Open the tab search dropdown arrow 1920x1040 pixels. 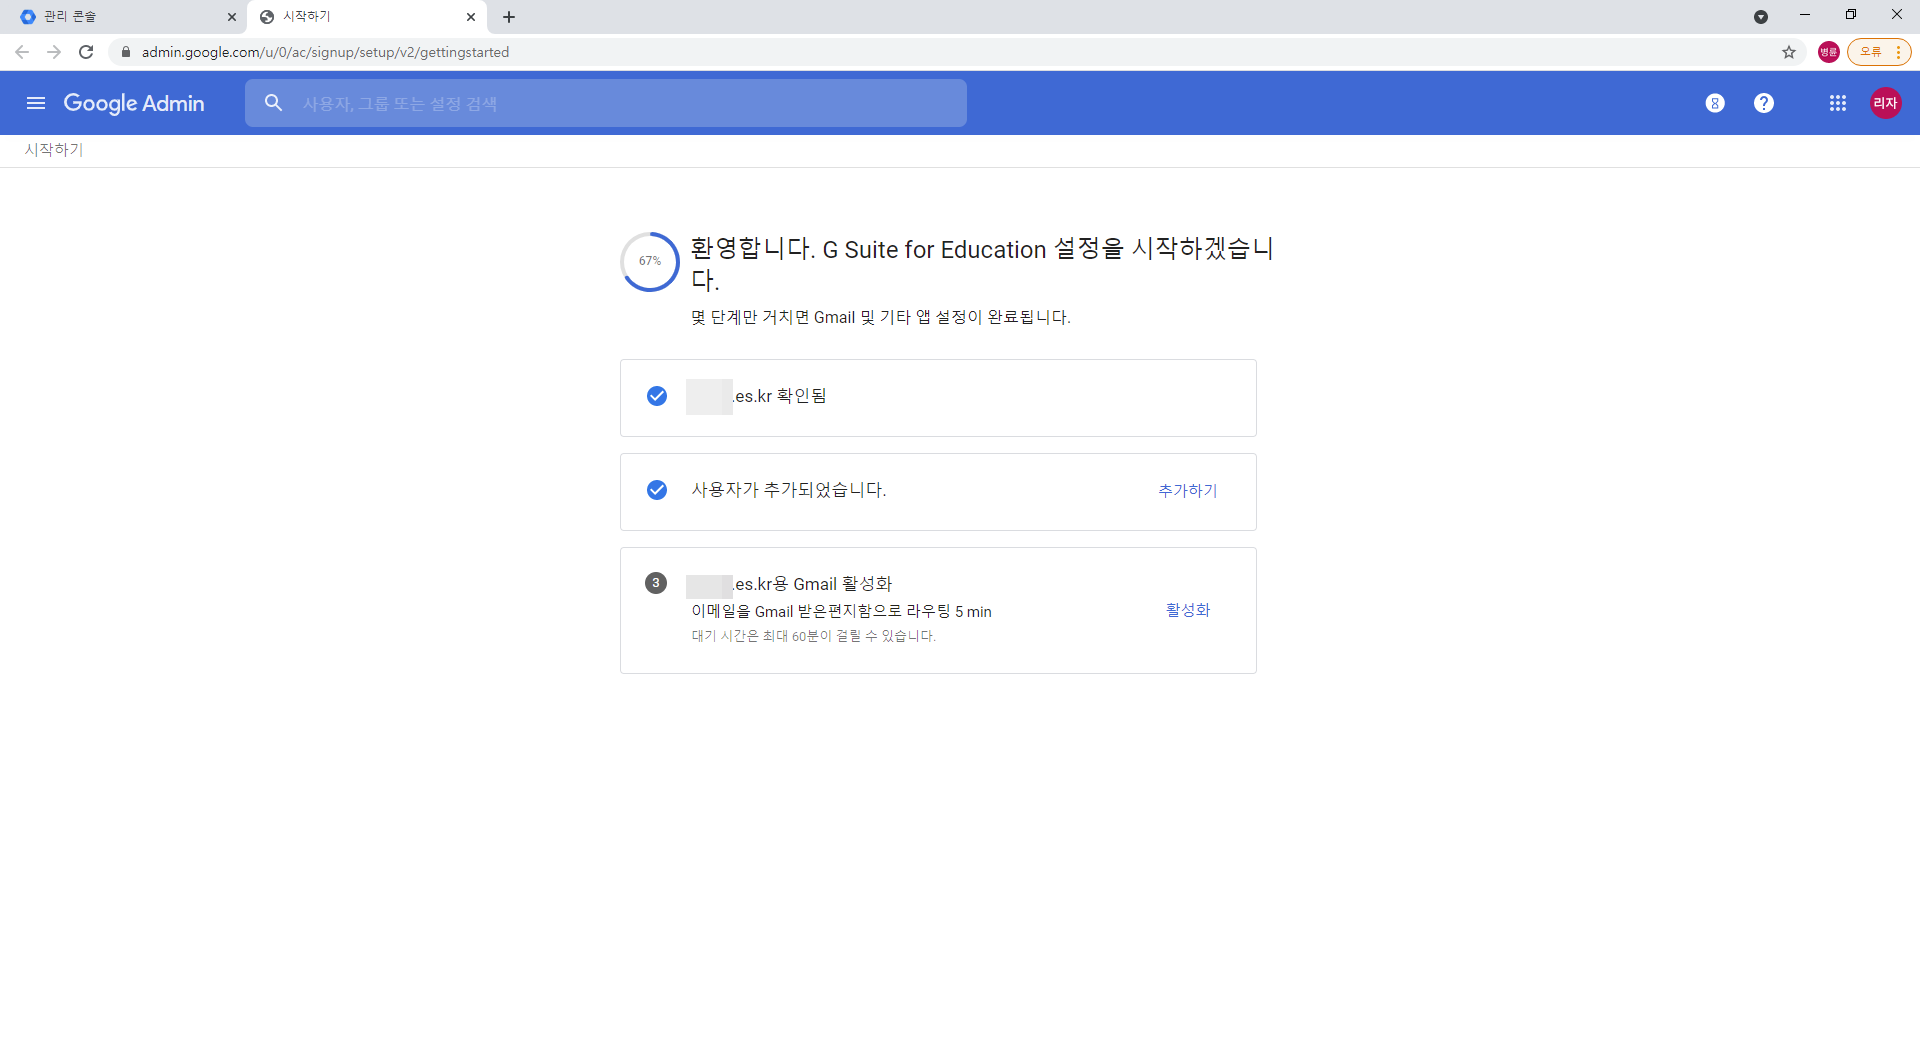(x=1761, y=17)
